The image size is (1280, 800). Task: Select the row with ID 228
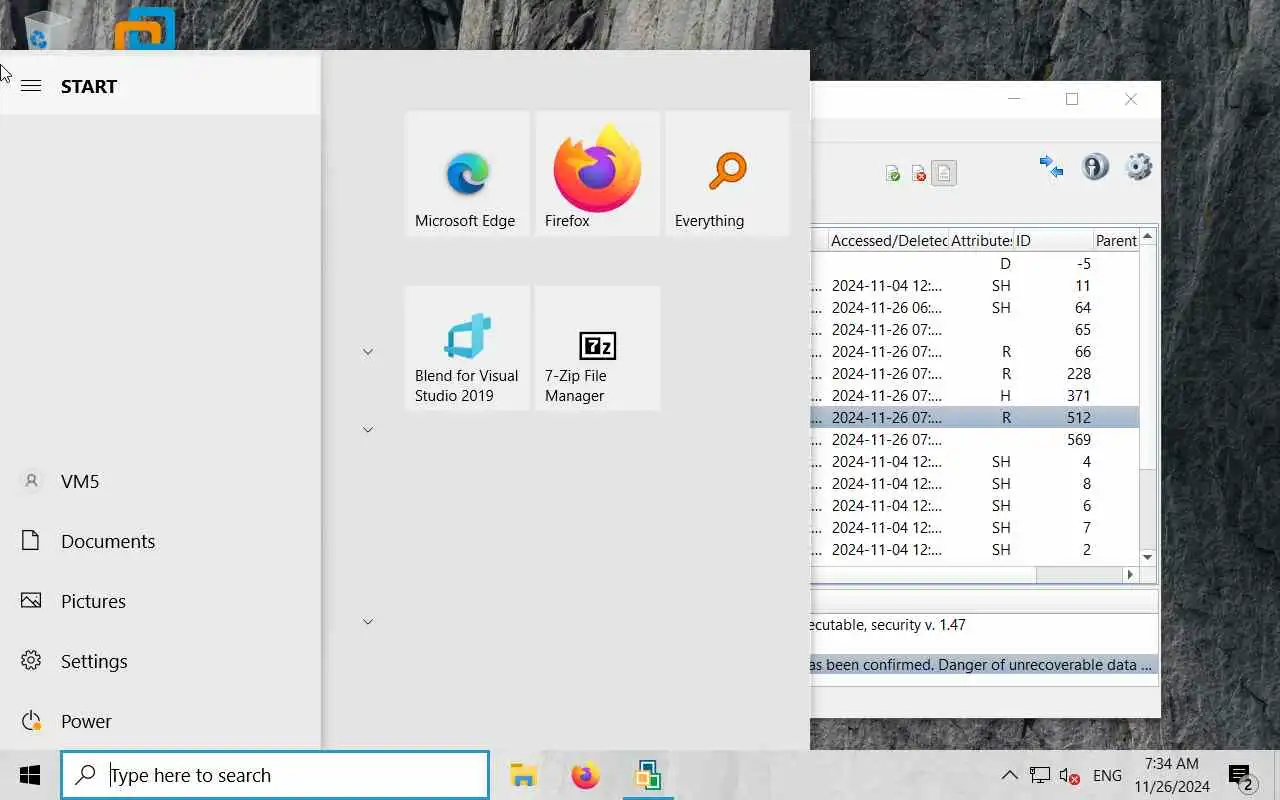pyautogui.click(x=974, y=374)
